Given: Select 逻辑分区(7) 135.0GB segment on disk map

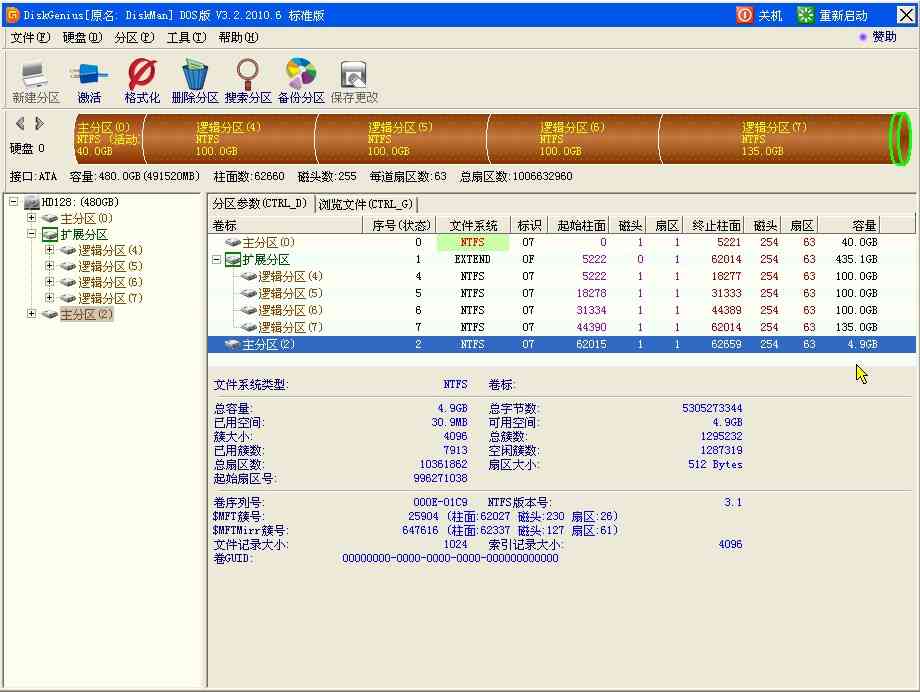Looking at the screenshot, I should (775, 139).
